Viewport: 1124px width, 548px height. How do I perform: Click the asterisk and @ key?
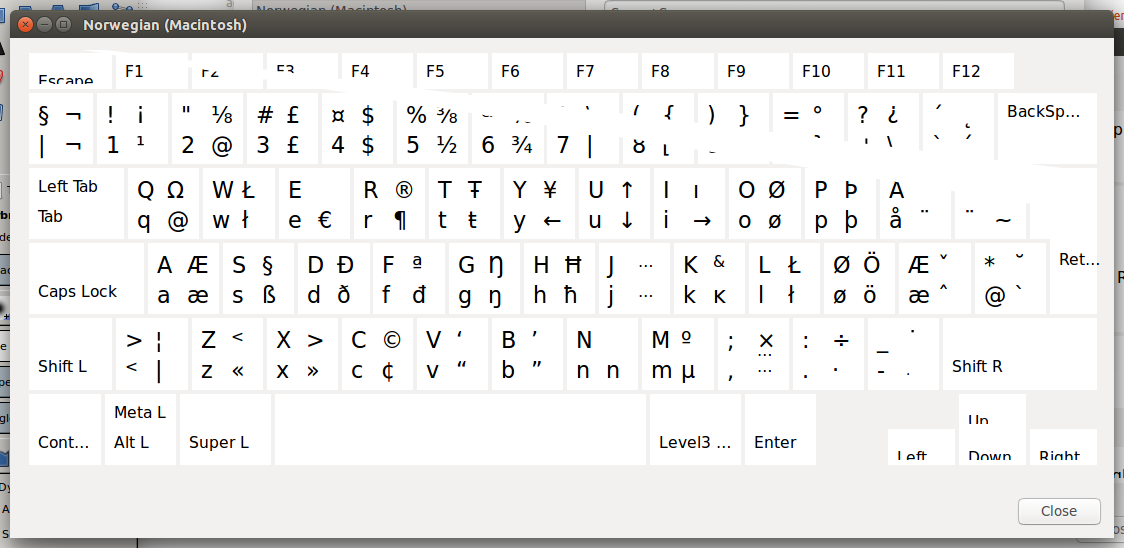(x=1010, y=278)
